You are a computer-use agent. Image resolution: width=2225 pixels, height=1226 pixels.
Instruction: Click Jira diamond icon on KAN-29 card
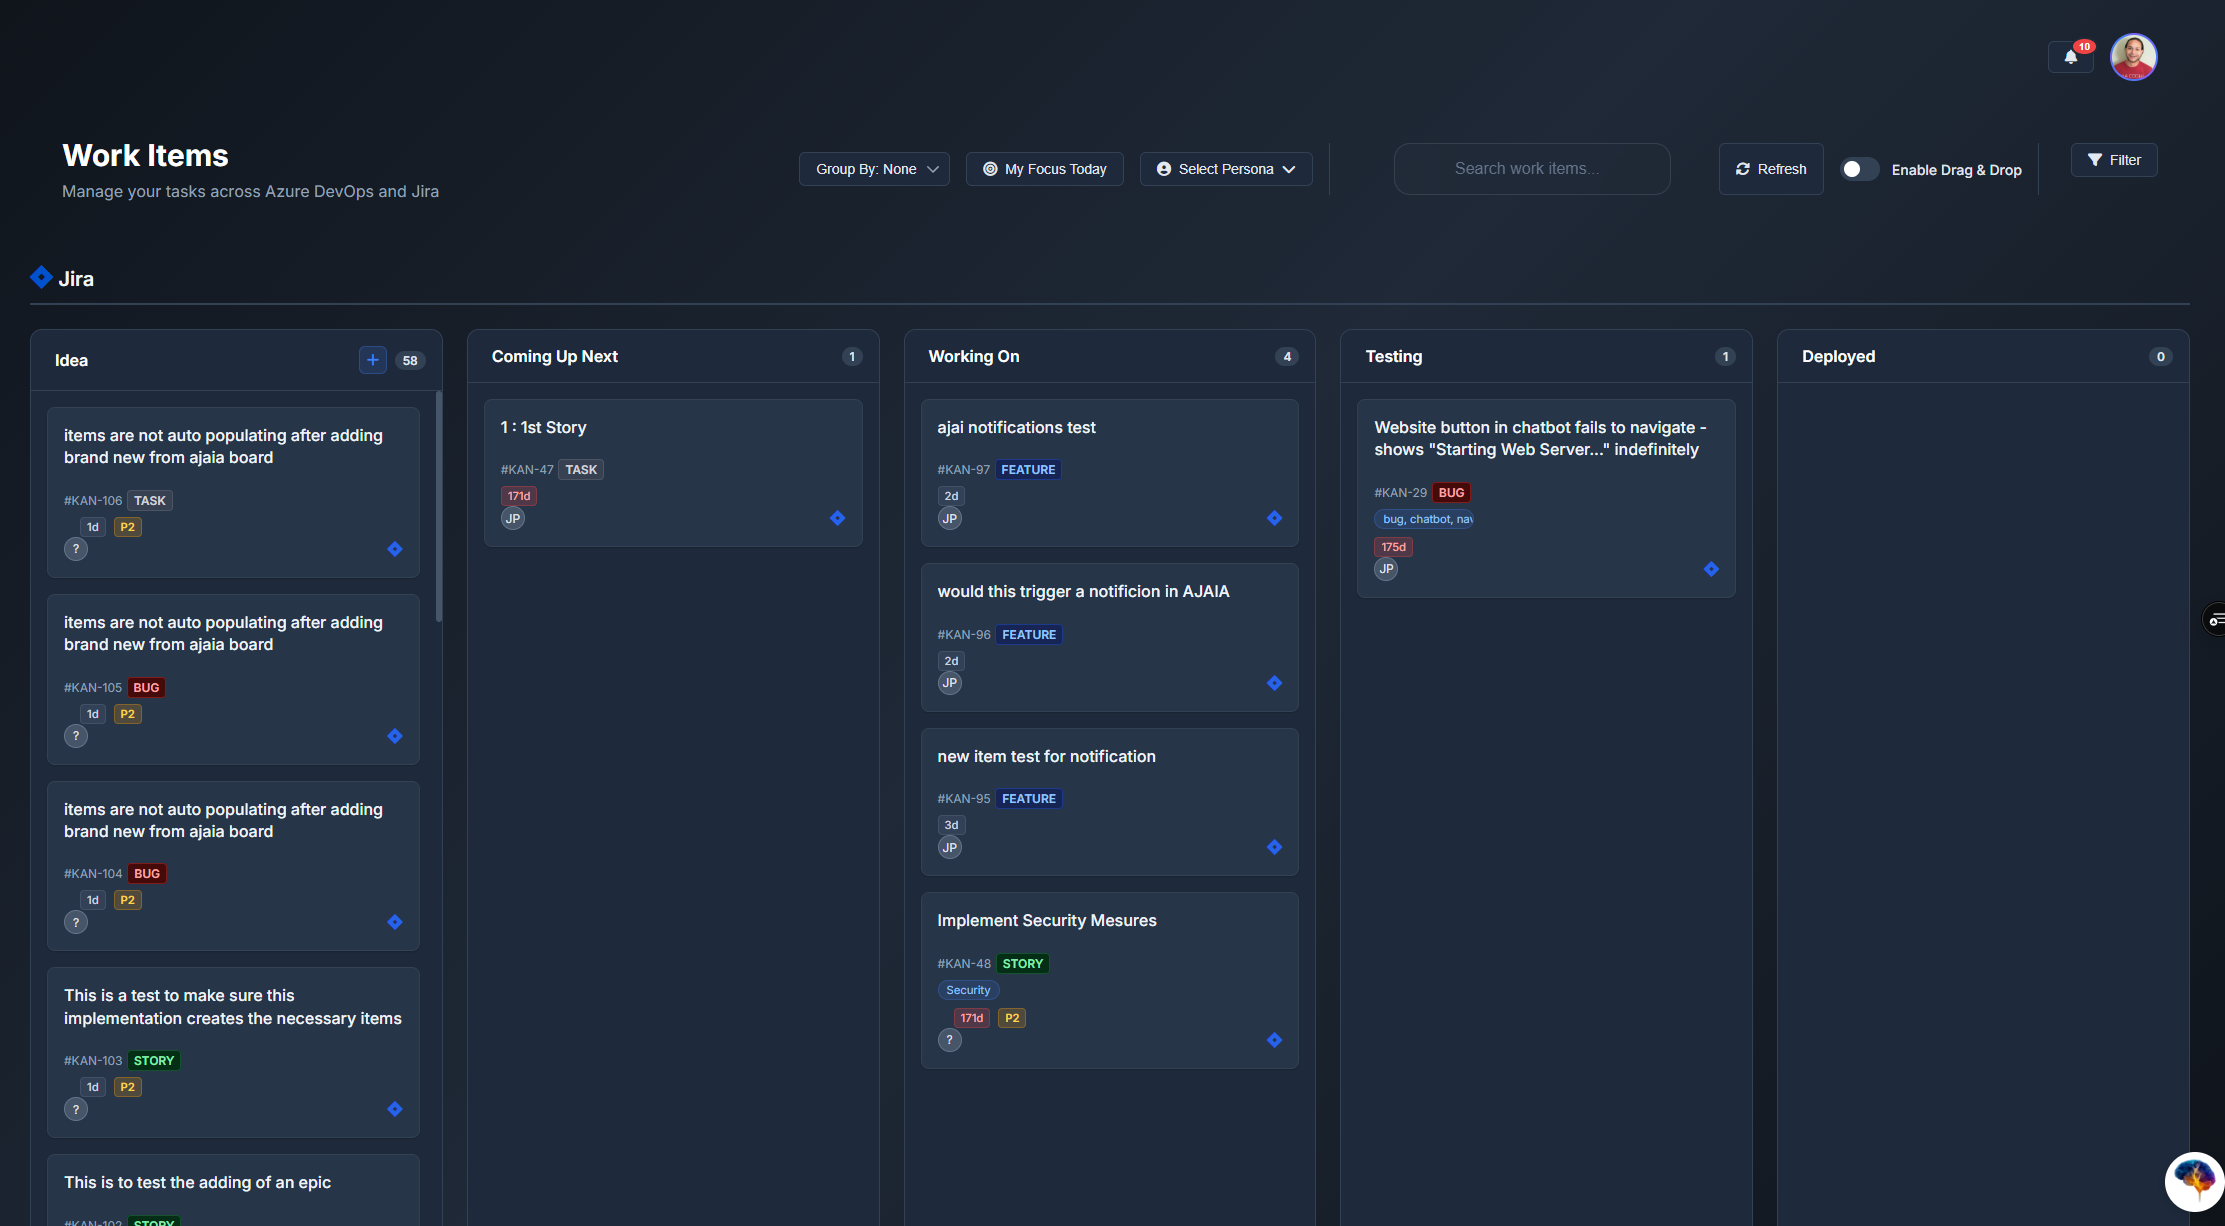[1711, 569]
